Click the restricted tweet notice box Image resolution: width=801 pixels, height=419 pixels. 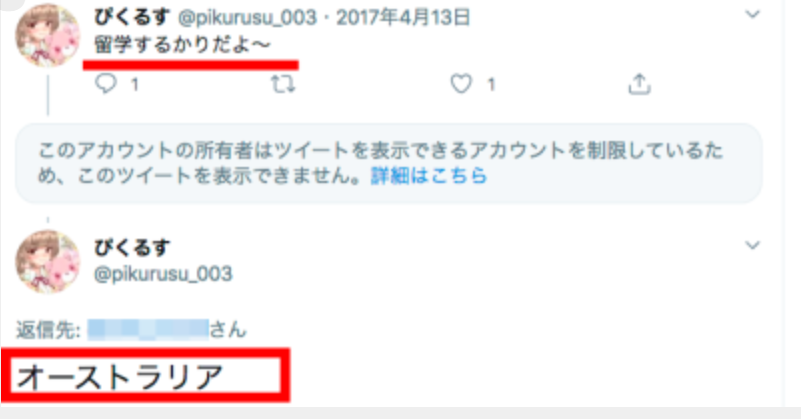point(389,163)
